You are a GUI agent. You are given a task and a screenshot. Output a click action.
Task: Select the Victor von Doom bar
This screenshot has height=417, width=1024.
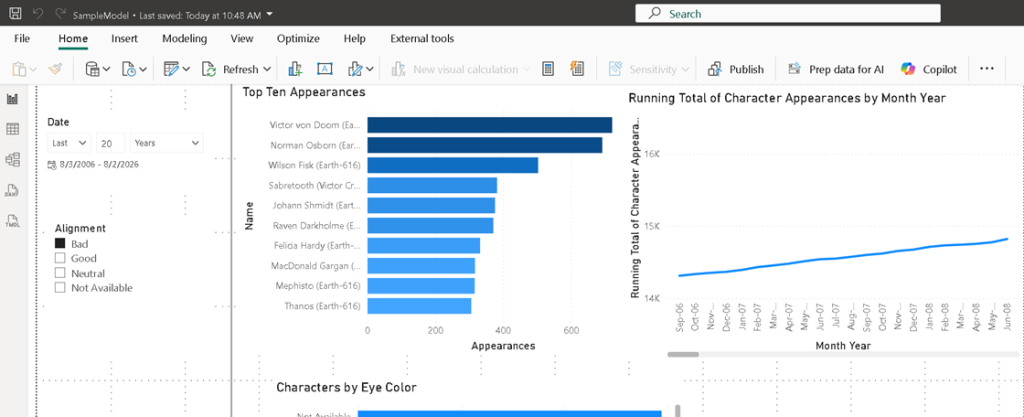tap(490, 125)
